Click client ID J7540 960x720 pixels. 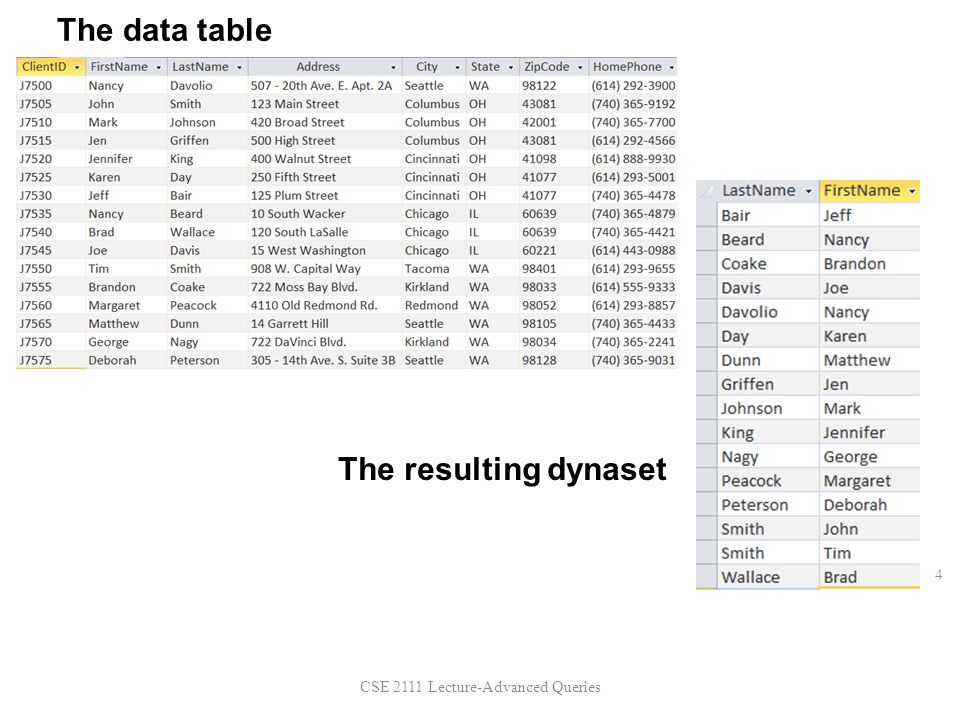click(36, 233)
